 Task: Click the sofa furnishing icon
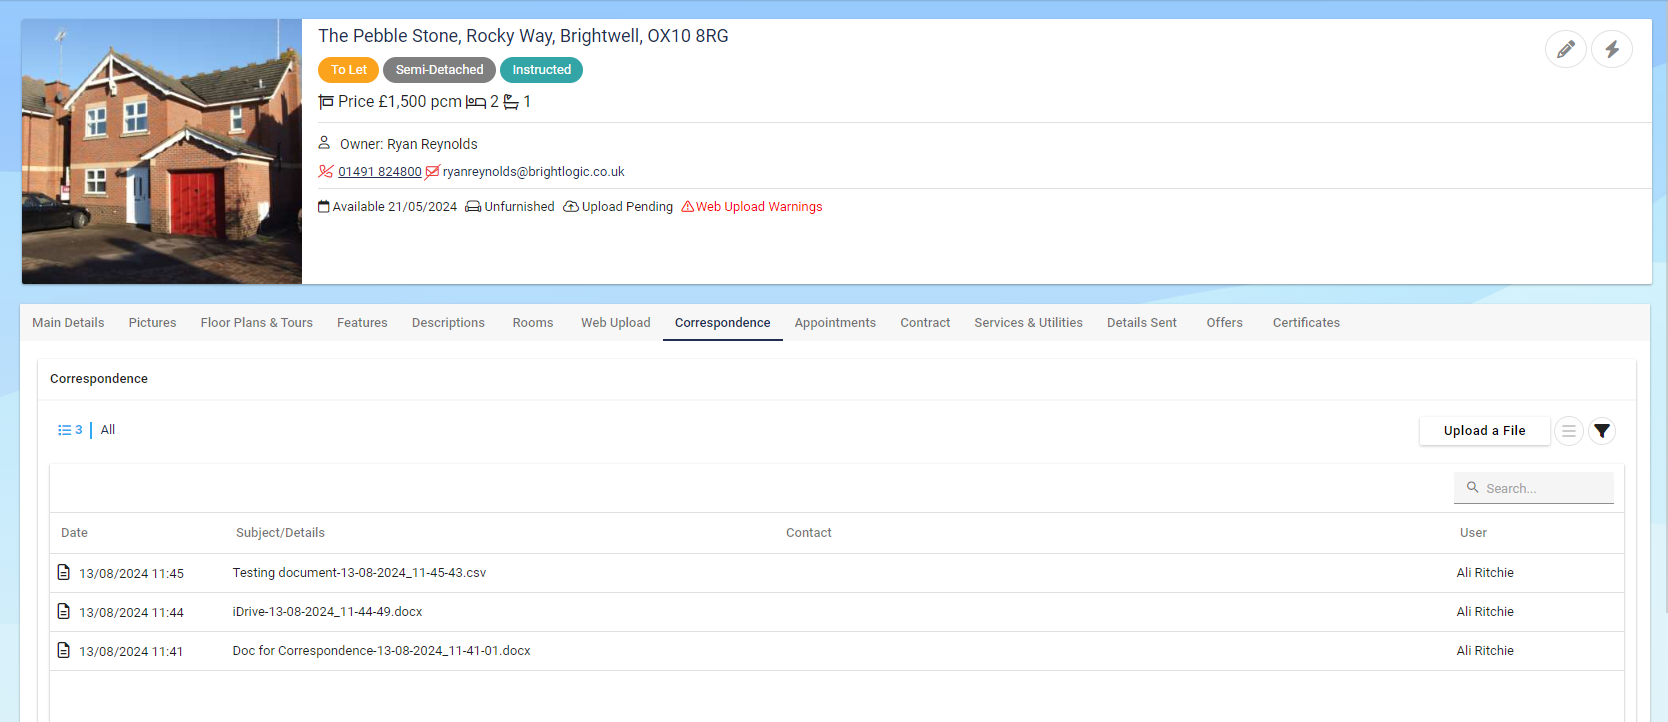(473, 207)
